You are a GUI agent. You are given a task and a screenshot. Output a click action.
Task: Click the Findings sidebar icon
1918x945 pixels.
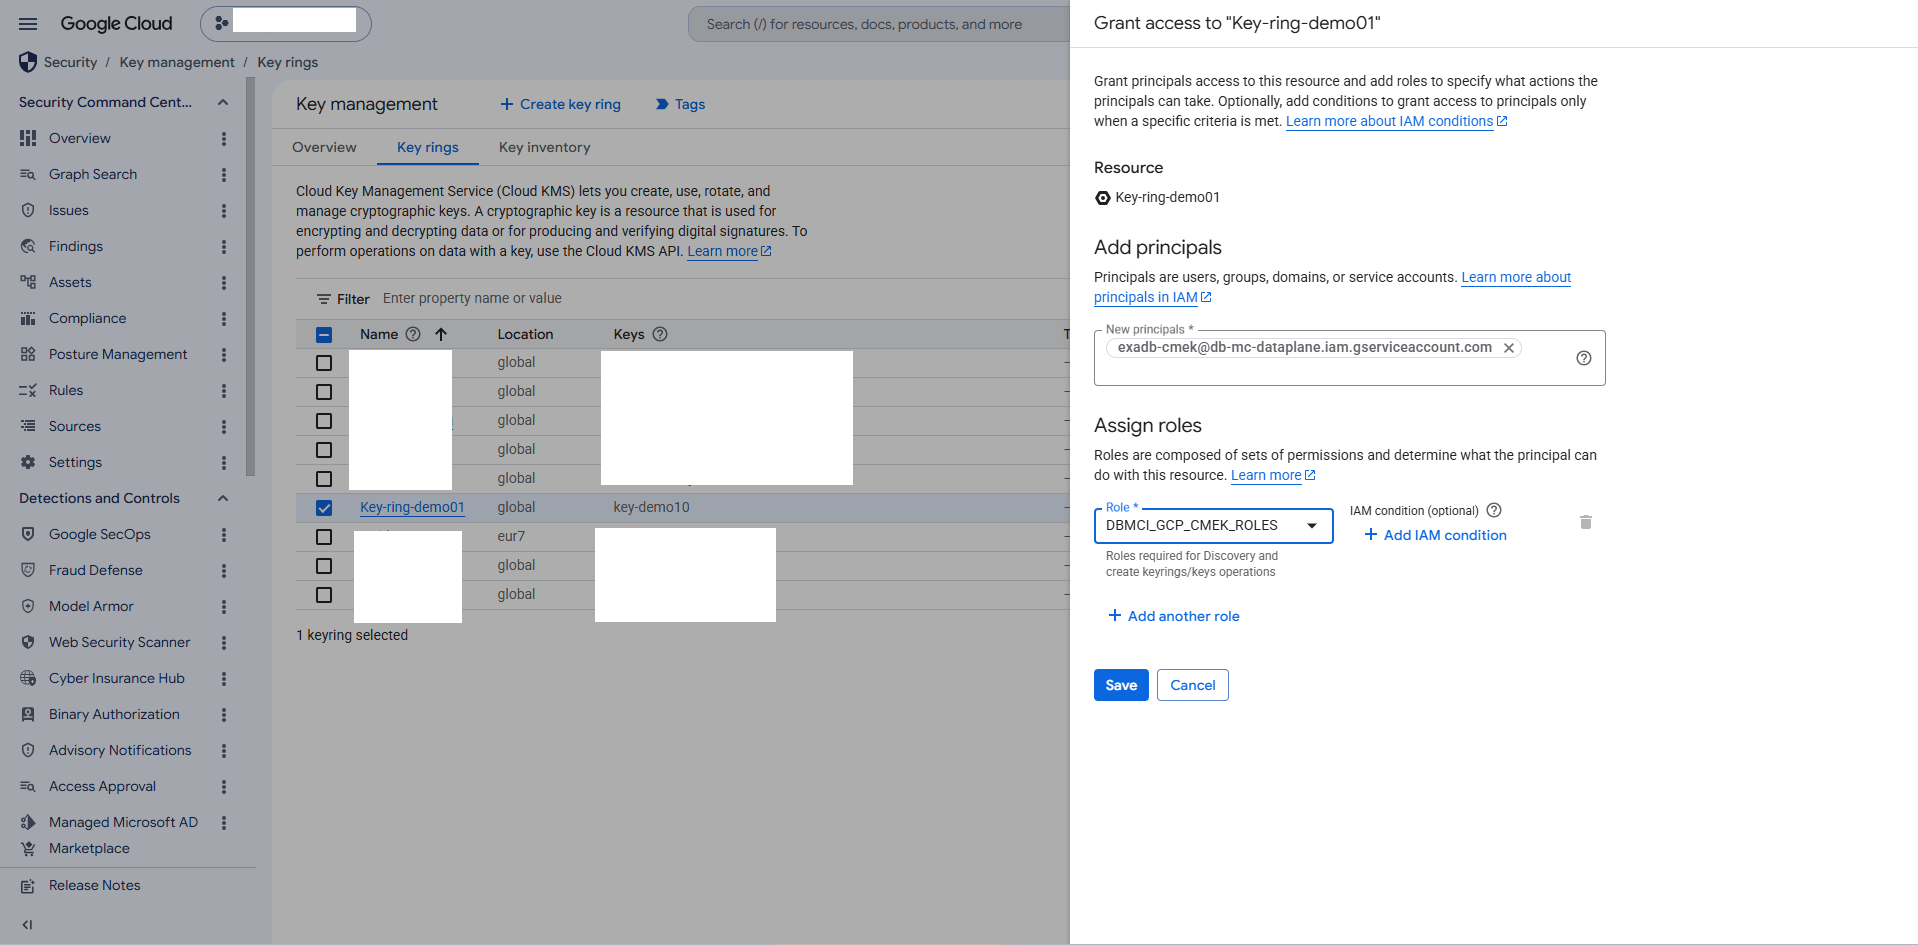pyautogui.click(x=28, y=246)
